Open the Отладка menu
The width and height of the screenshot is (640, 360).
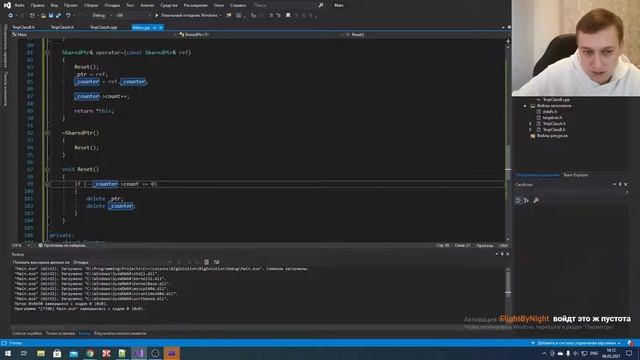pyautogui.click(x=112, y=5)
